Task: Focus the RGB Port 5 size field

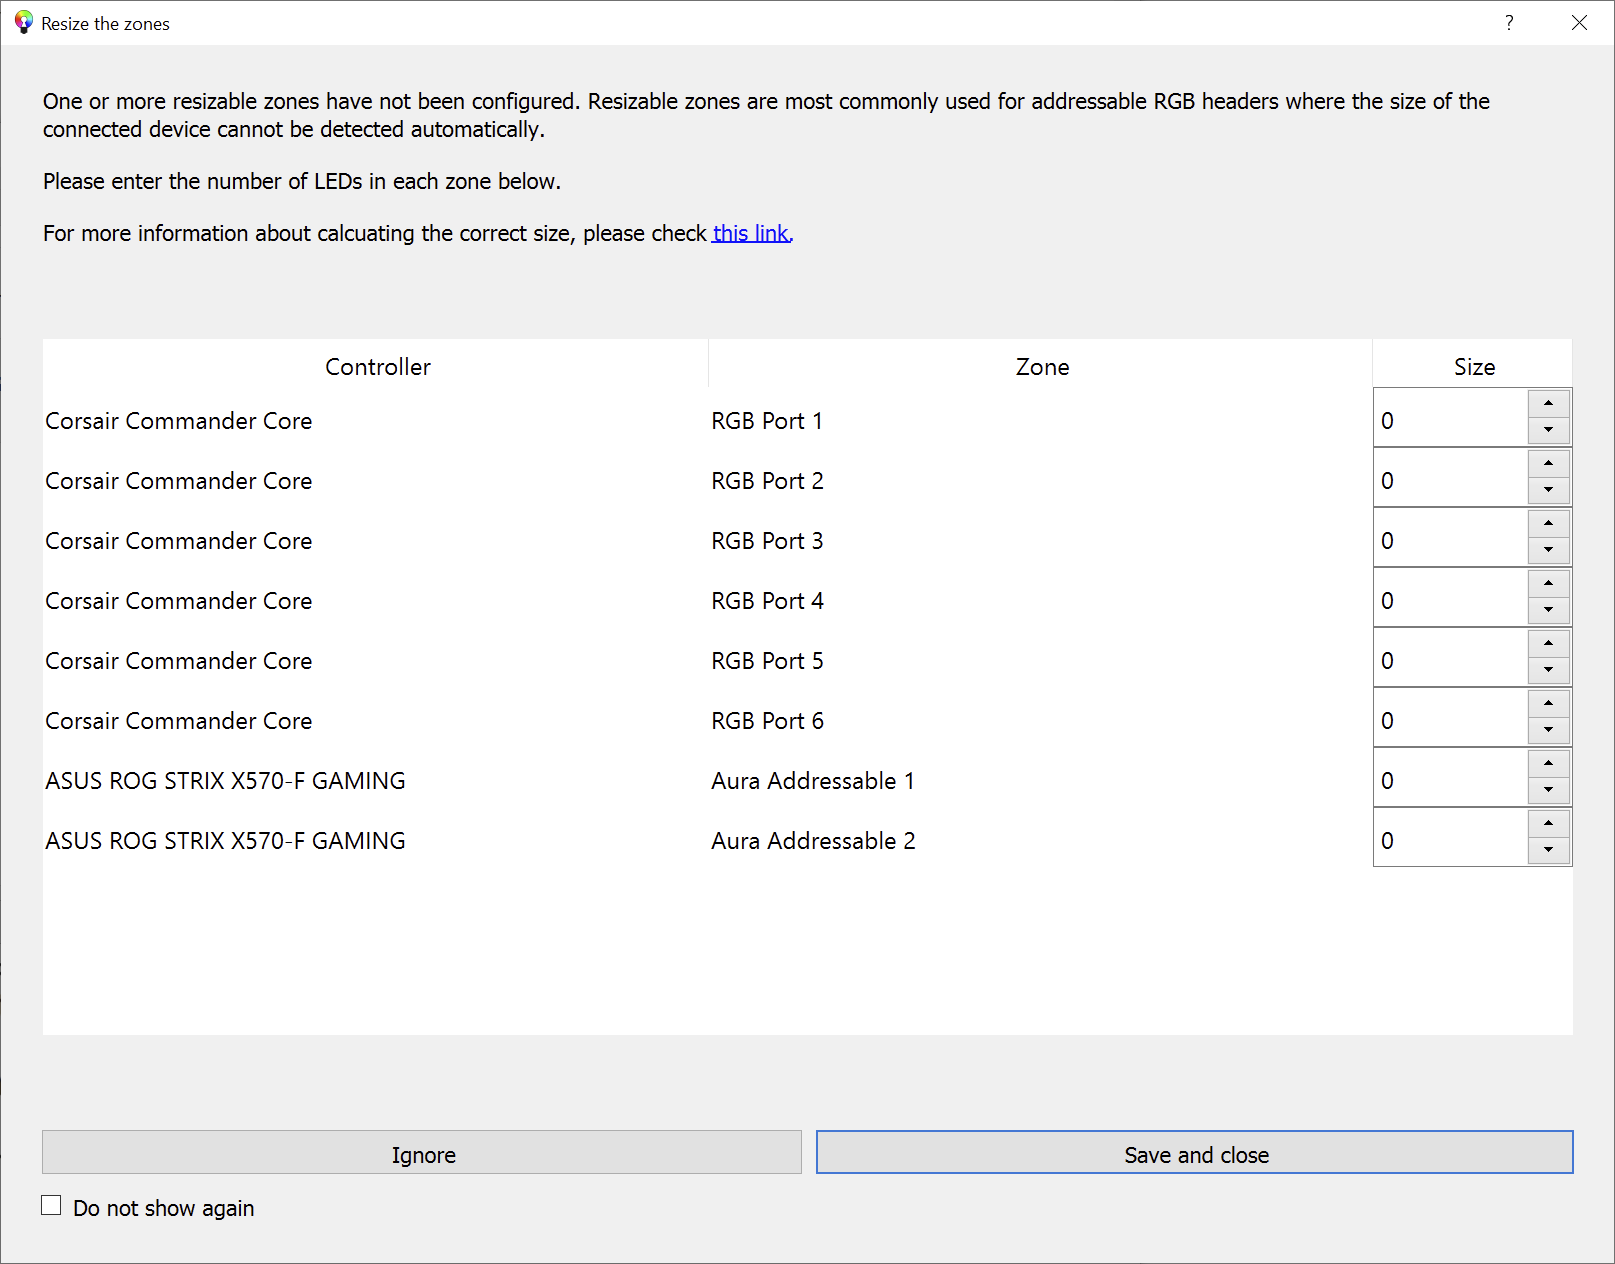Action: tap(1451, 658)
